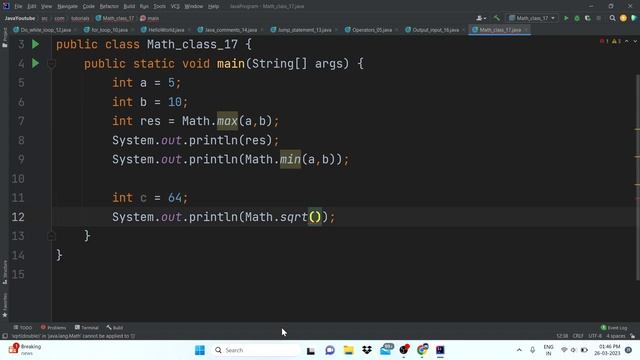640x360 pixels.
Task: Switch to Jump_statement_13.java tab
Action: click(304, 30)
